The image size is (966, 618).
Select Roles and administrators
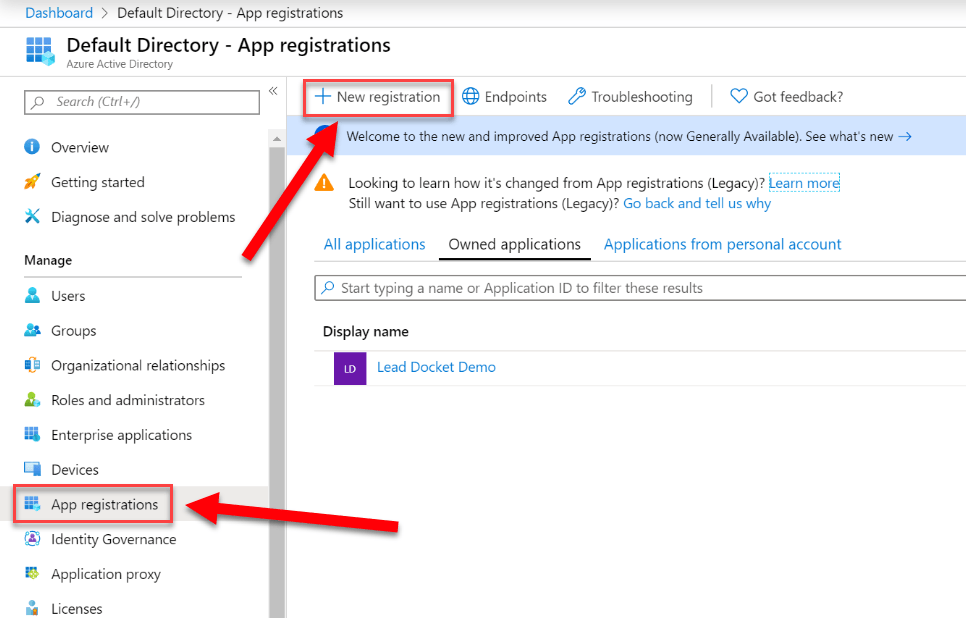[114, 400]
